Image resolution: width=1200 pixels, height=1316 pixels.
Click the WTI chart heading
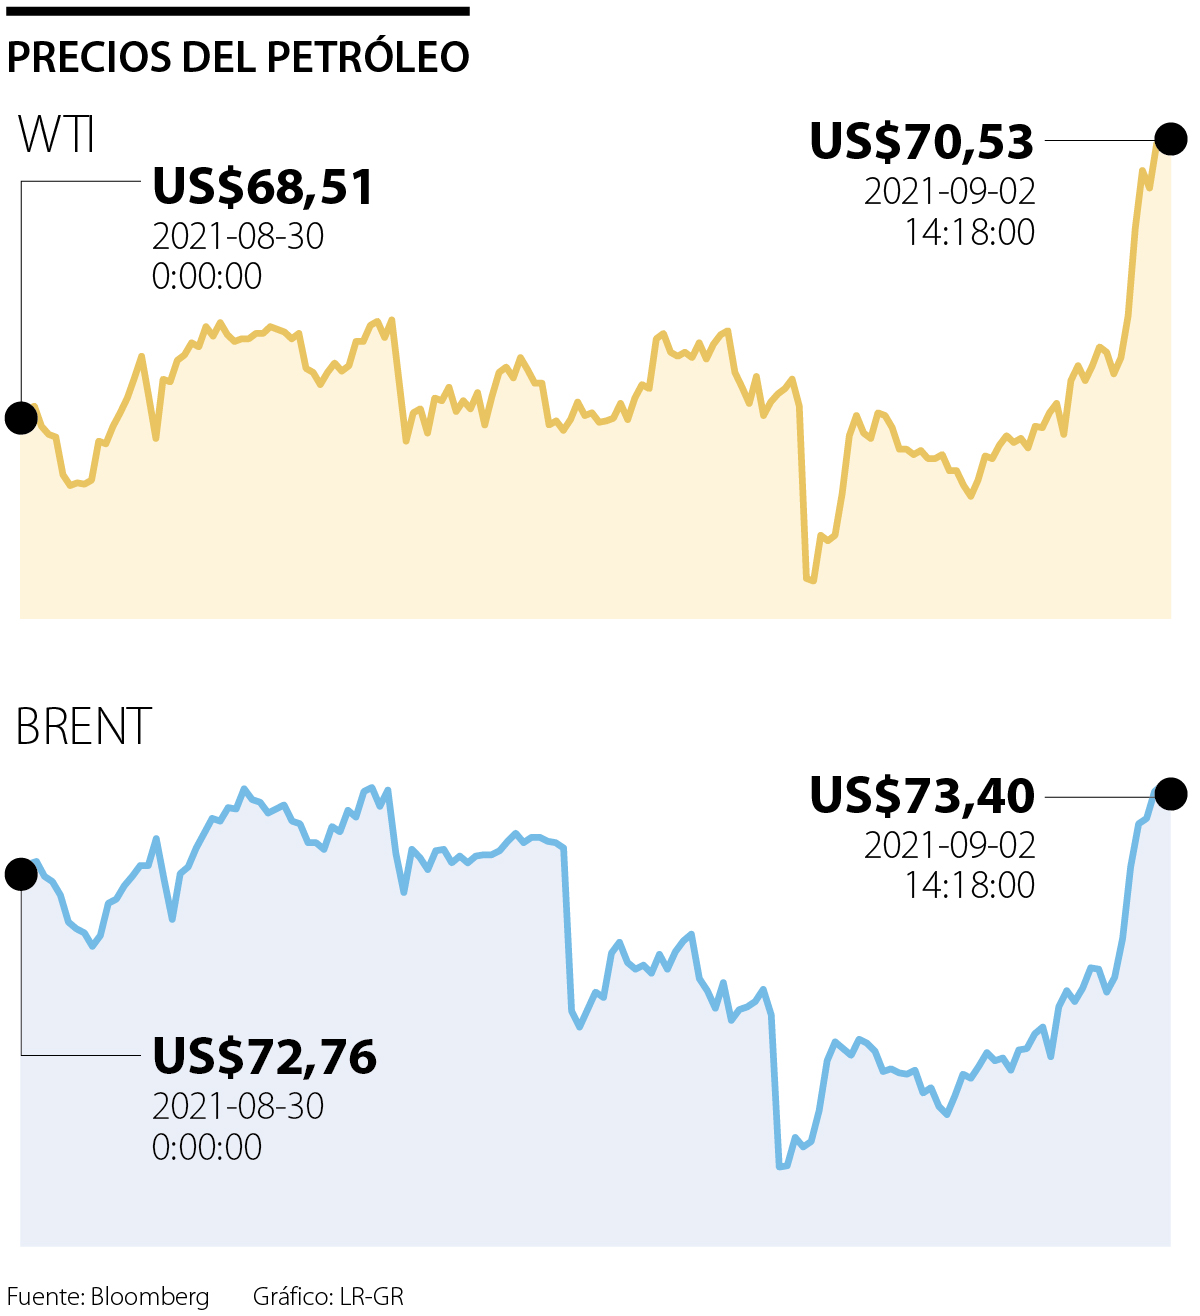click(x=57, y=135)
